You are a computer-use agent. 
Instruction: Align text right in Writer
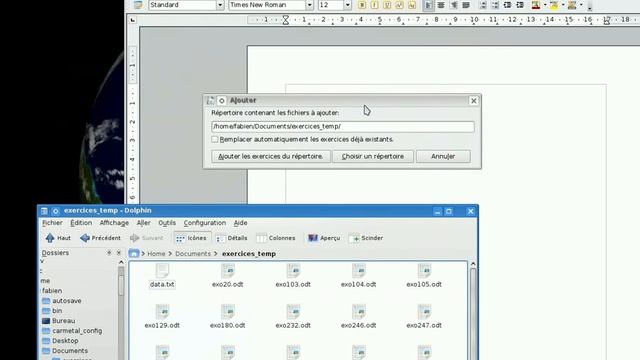coord(453,5)
